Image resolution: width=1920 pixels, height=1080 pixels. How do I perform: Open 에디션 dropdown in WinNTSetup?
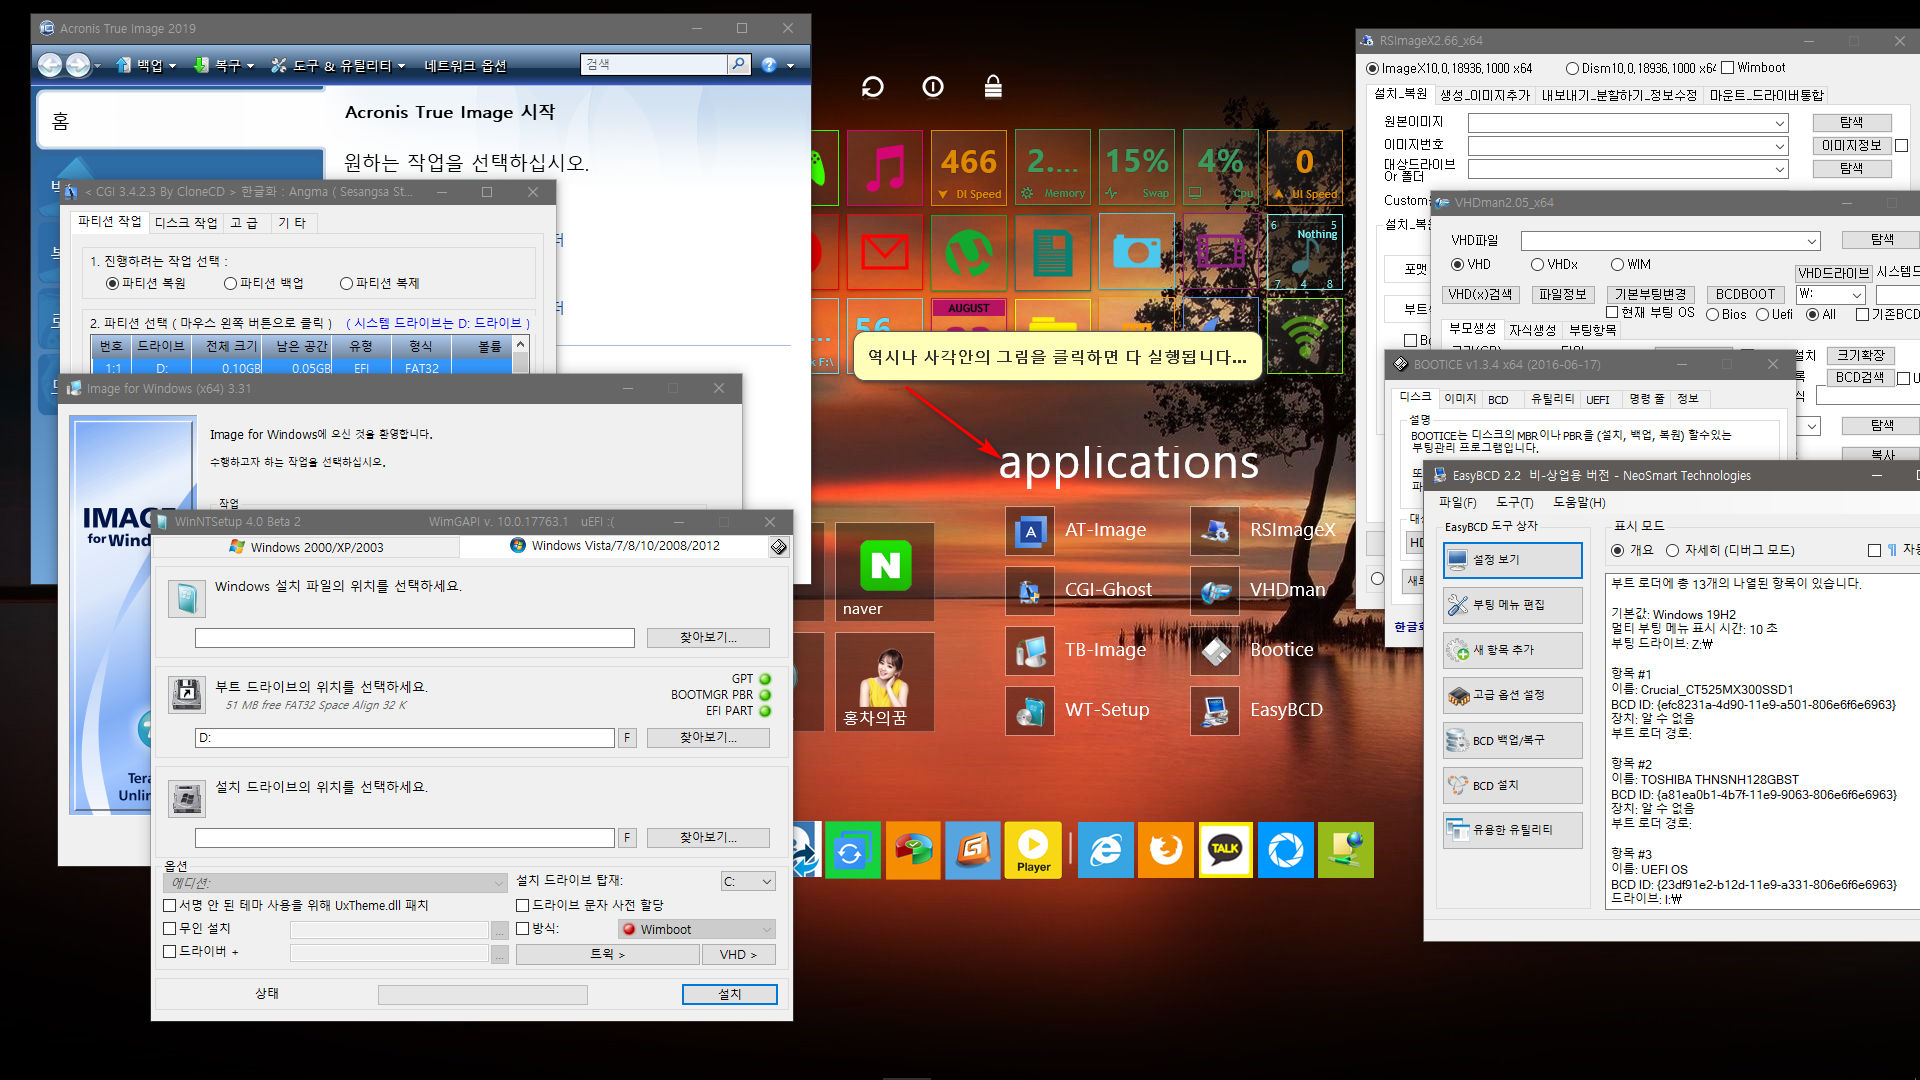(336, 883)
